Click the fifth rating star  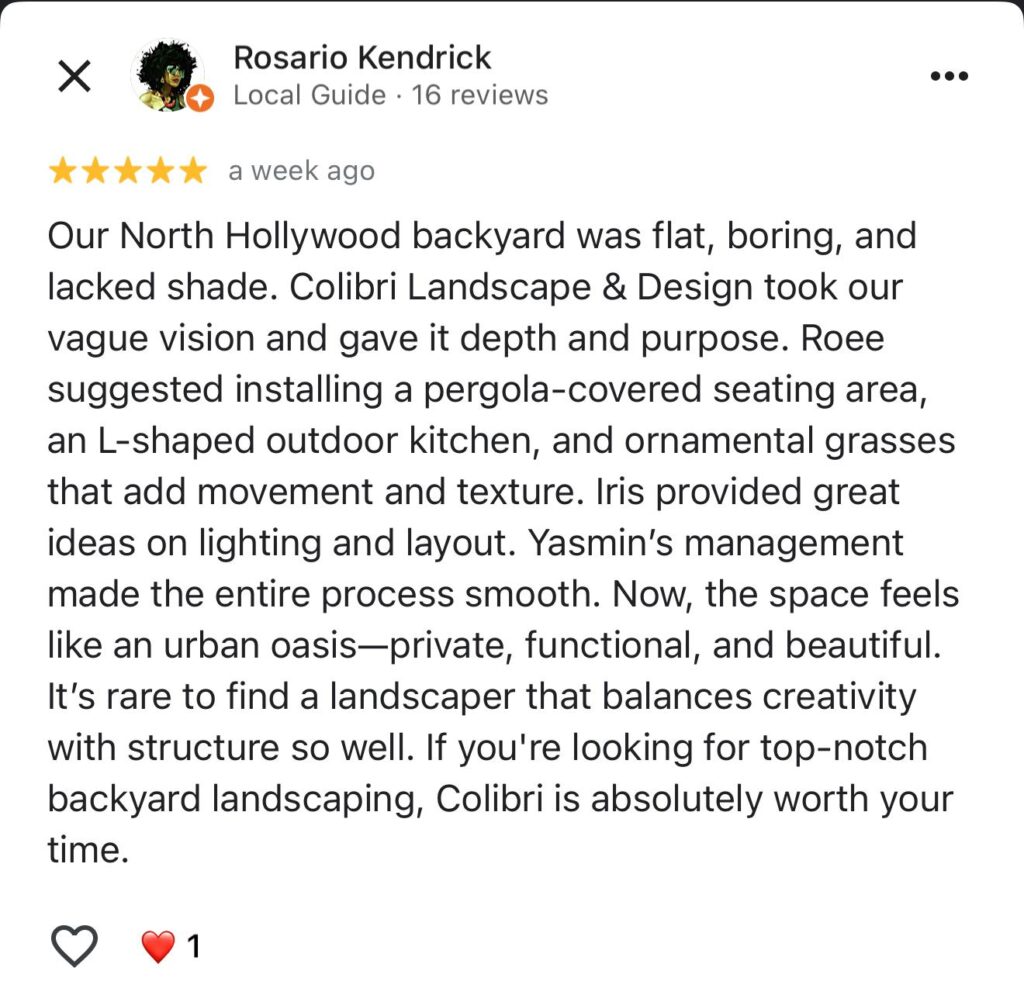pyautogui.click(x=191, y=171)
